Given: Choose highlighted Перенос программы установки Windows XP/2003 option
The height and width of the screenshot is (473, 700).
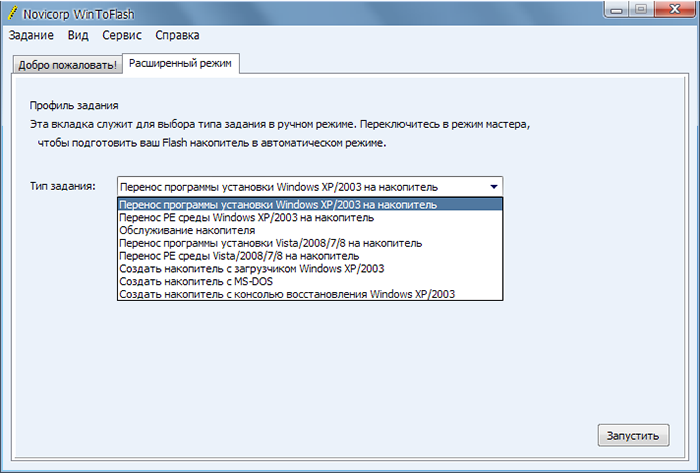Looking at the screenshot, I should tap(277, 204).
